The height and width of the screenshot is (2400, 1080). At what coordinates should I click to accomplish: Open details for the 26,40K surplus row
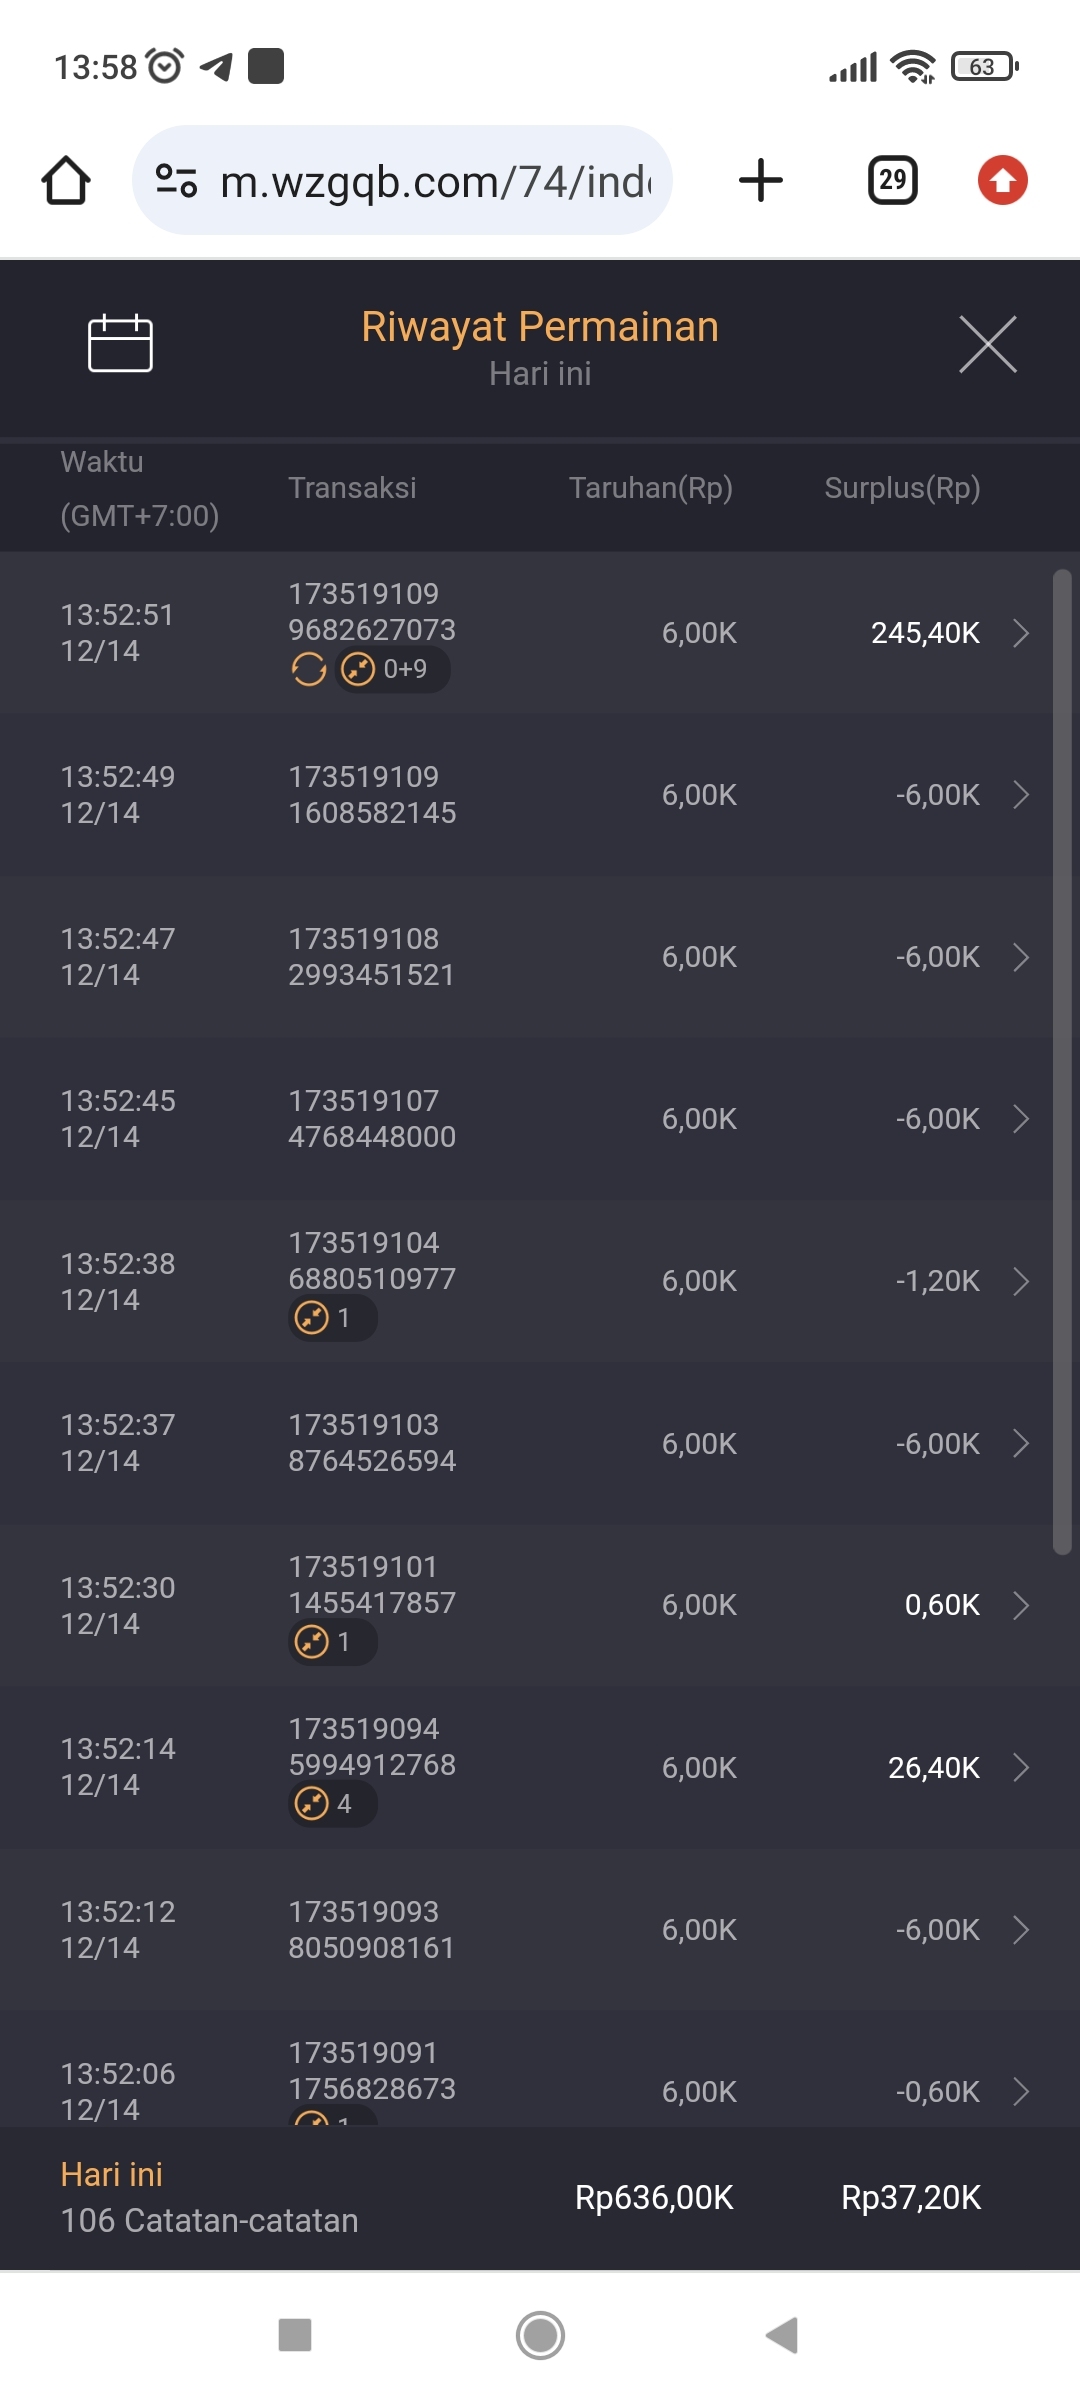(x=1020, y=1768)
